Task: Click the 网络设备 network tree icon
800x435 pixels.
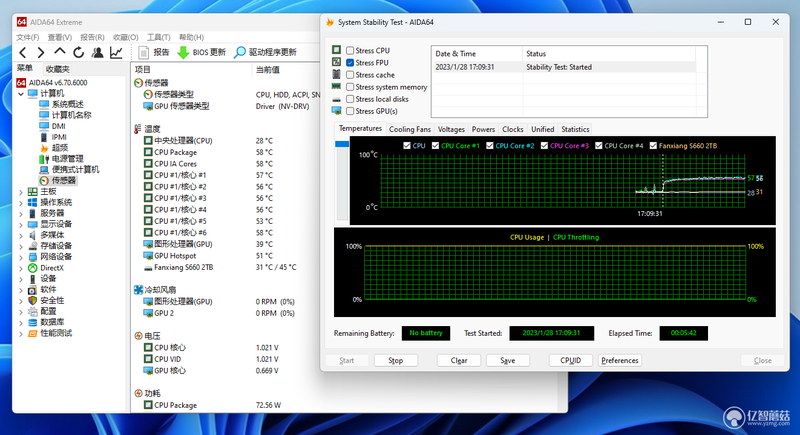Action: (33, 257)
